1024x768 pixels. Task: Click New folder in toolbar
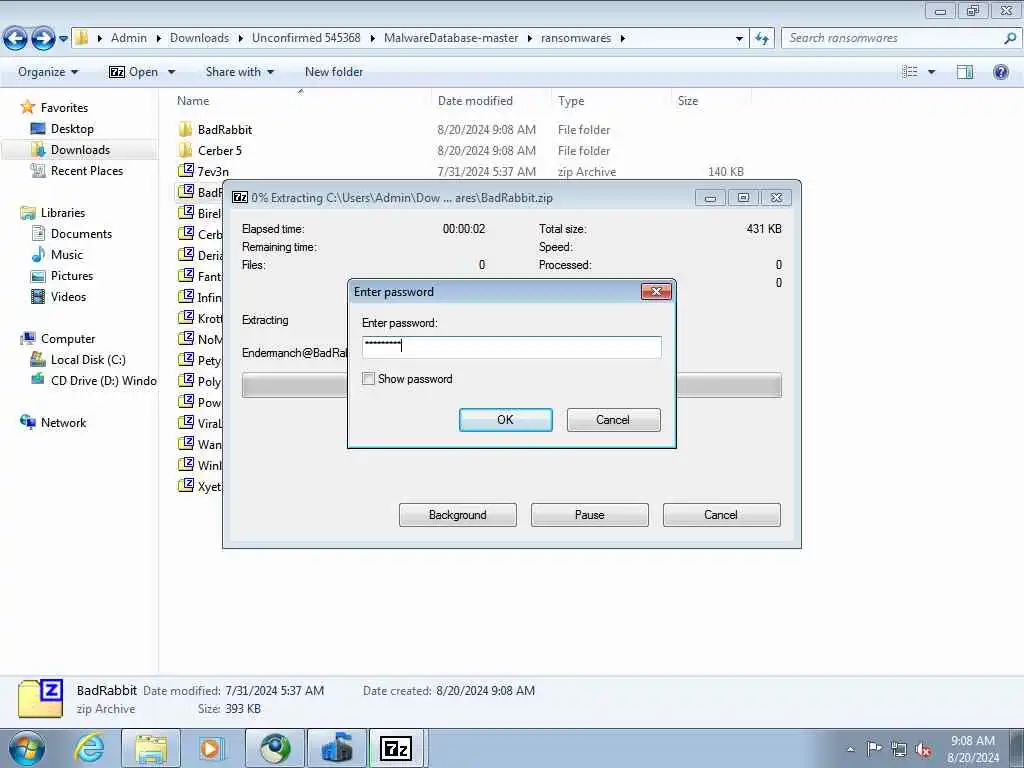[334, 72]
